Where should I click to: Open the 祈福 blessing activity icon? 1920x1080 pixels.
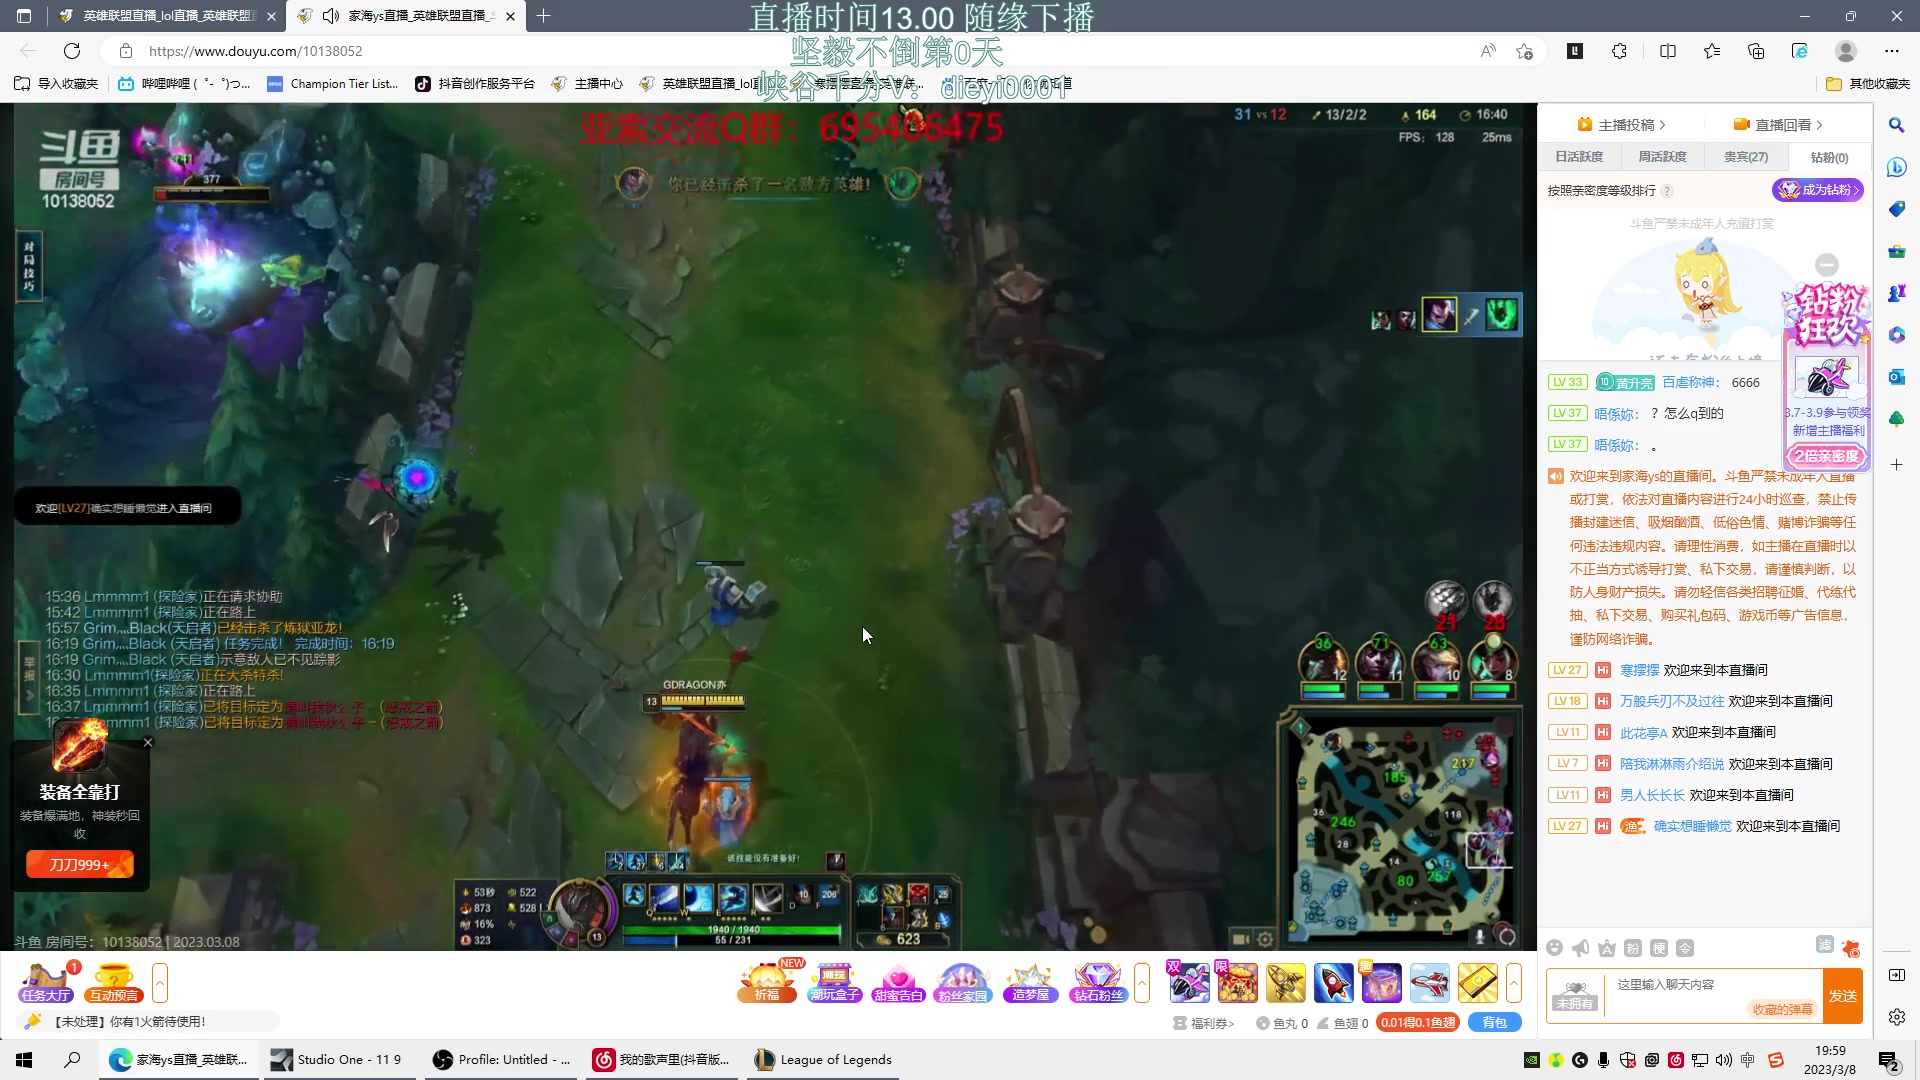coord(767,982)
